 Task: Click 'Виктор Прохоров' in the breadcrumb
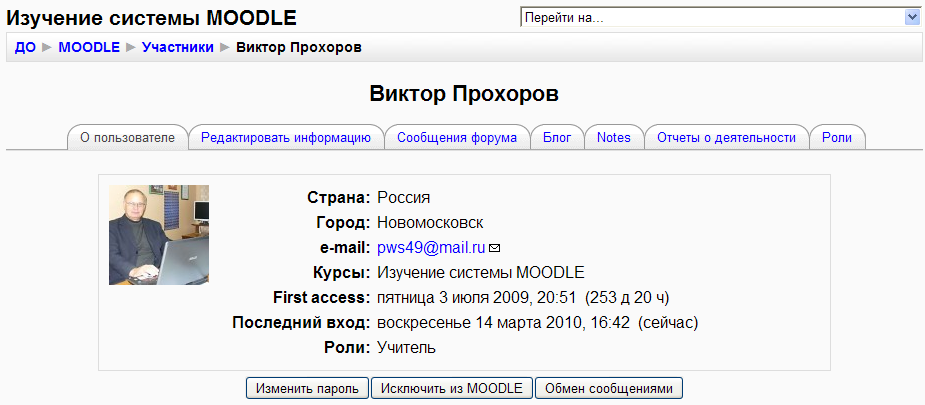tap(299, 48)
